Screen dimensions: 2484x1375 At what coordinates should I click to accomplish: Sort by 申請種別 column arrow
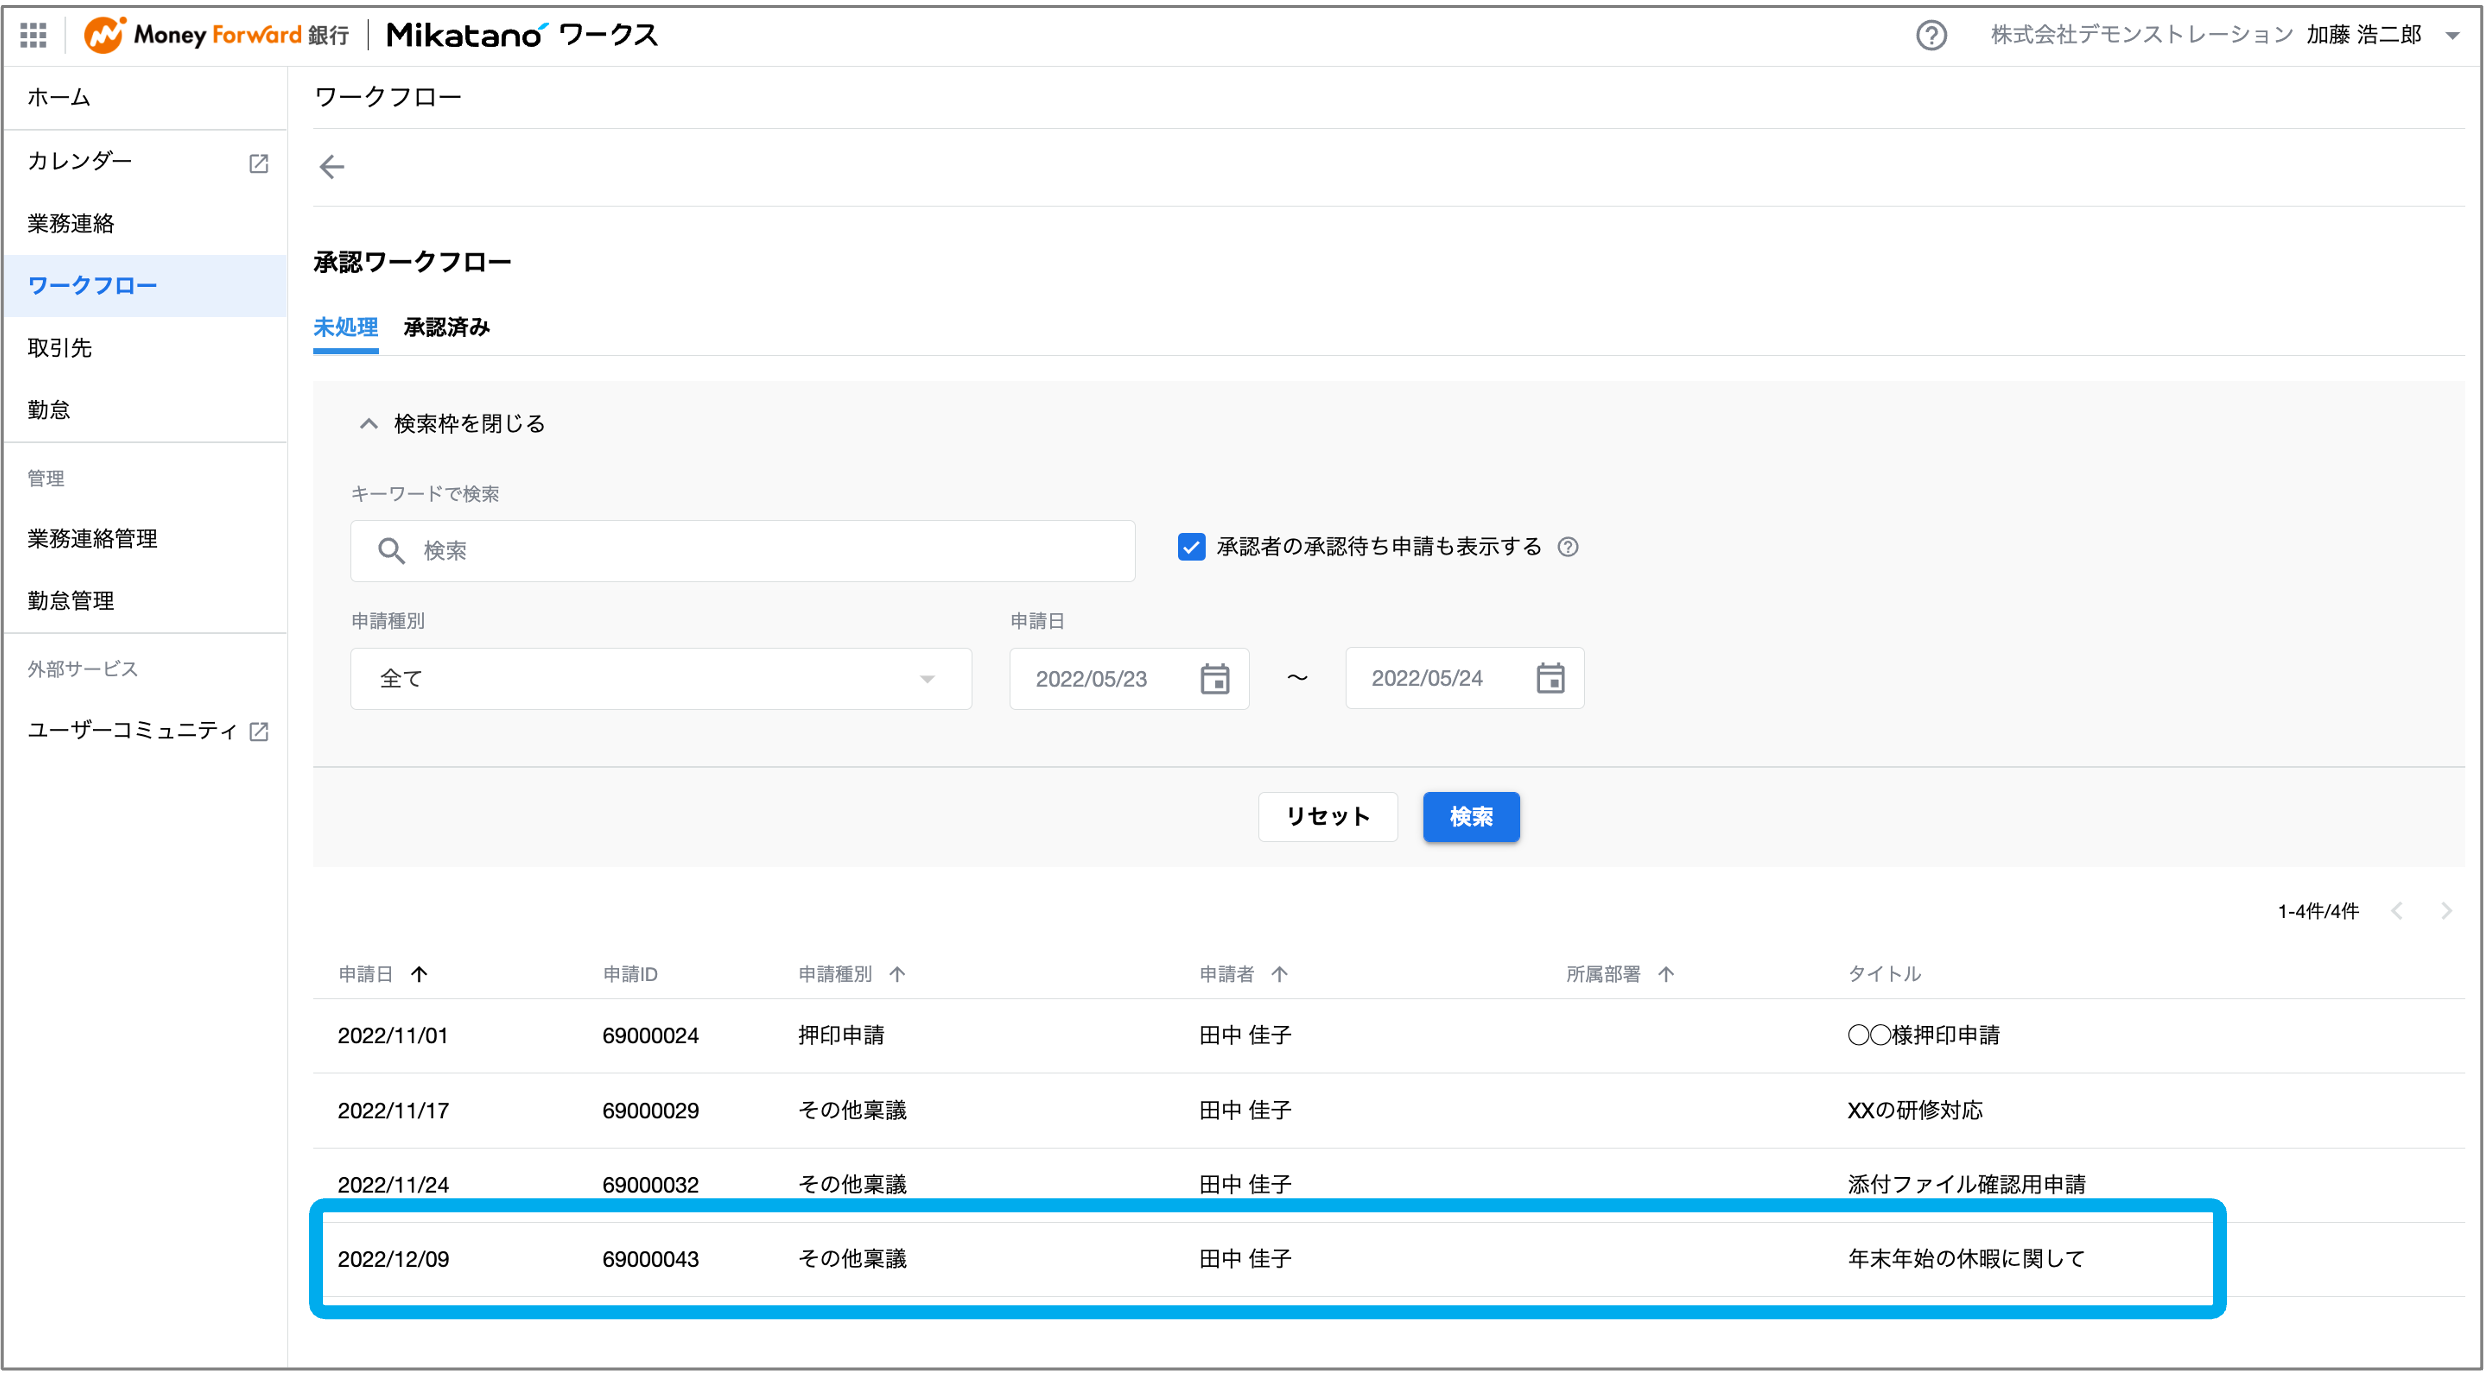click(x=897, y=974)
